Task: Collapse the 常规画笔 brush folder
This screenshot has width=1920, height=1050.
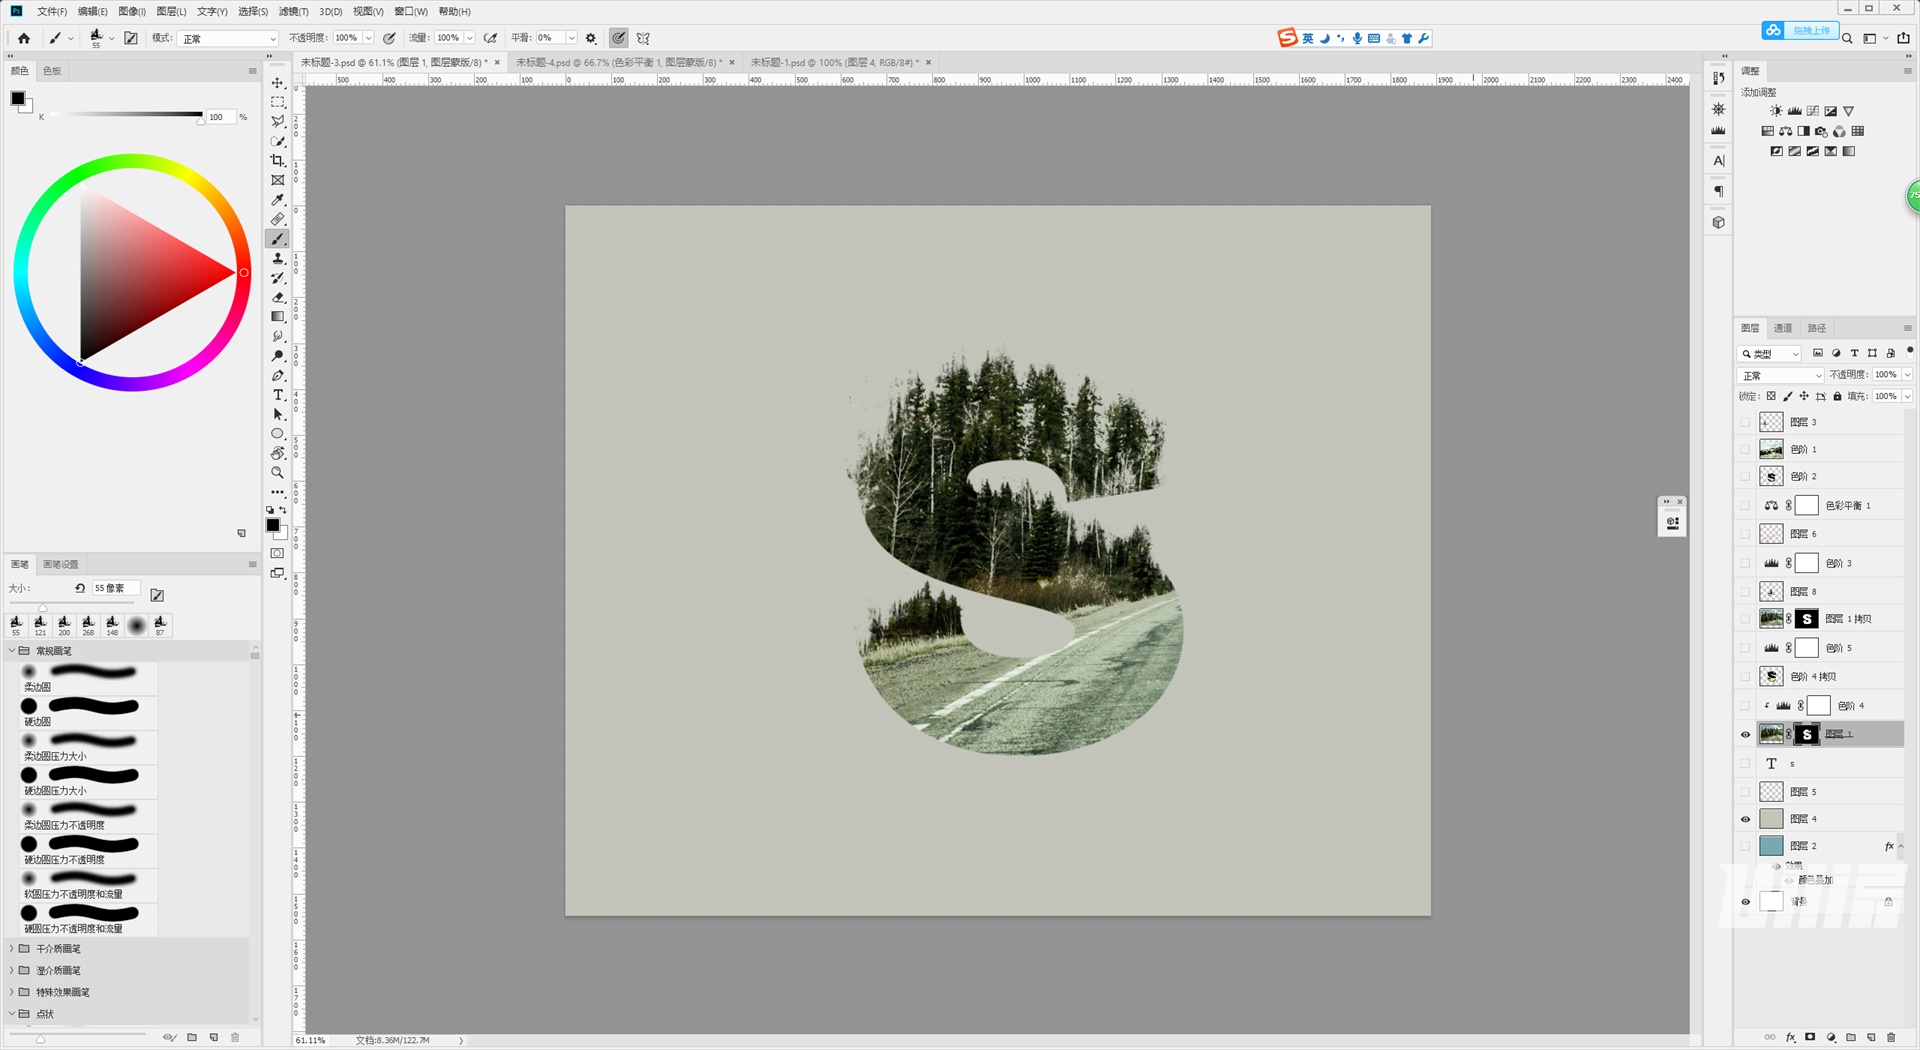Action: click(12, 651)
